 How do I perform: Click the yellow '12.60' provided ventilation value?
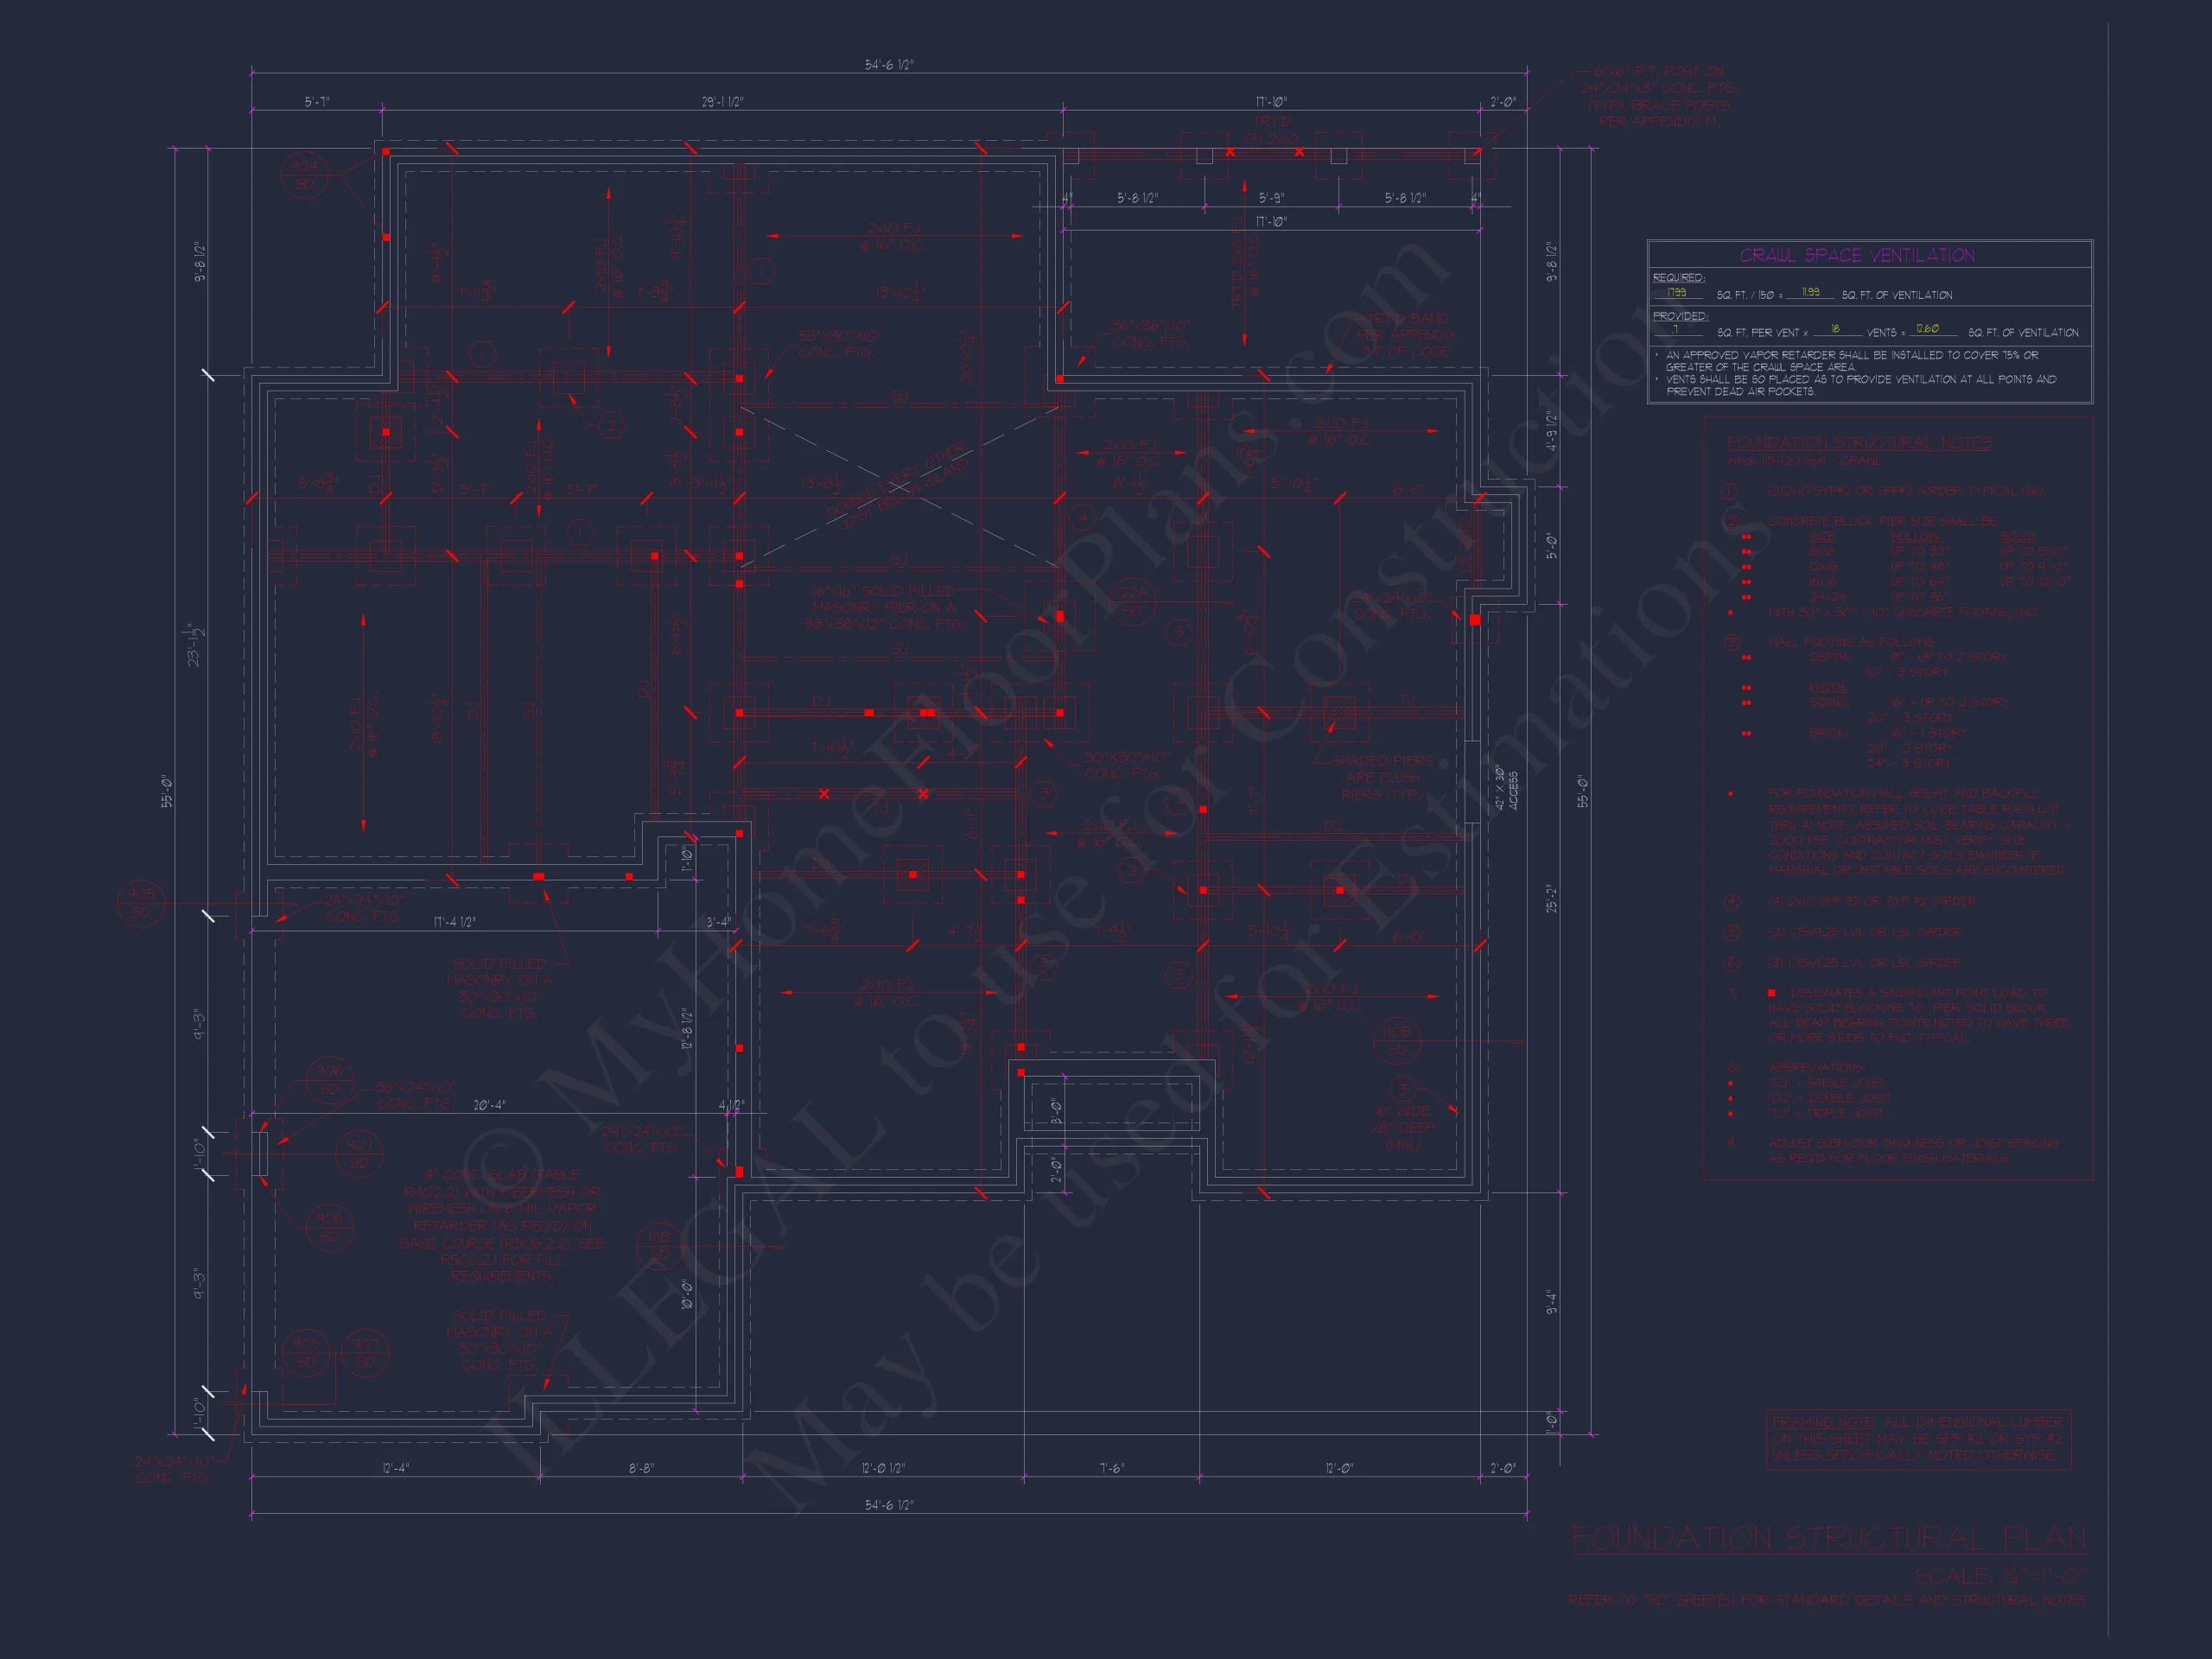(1926, 329)
